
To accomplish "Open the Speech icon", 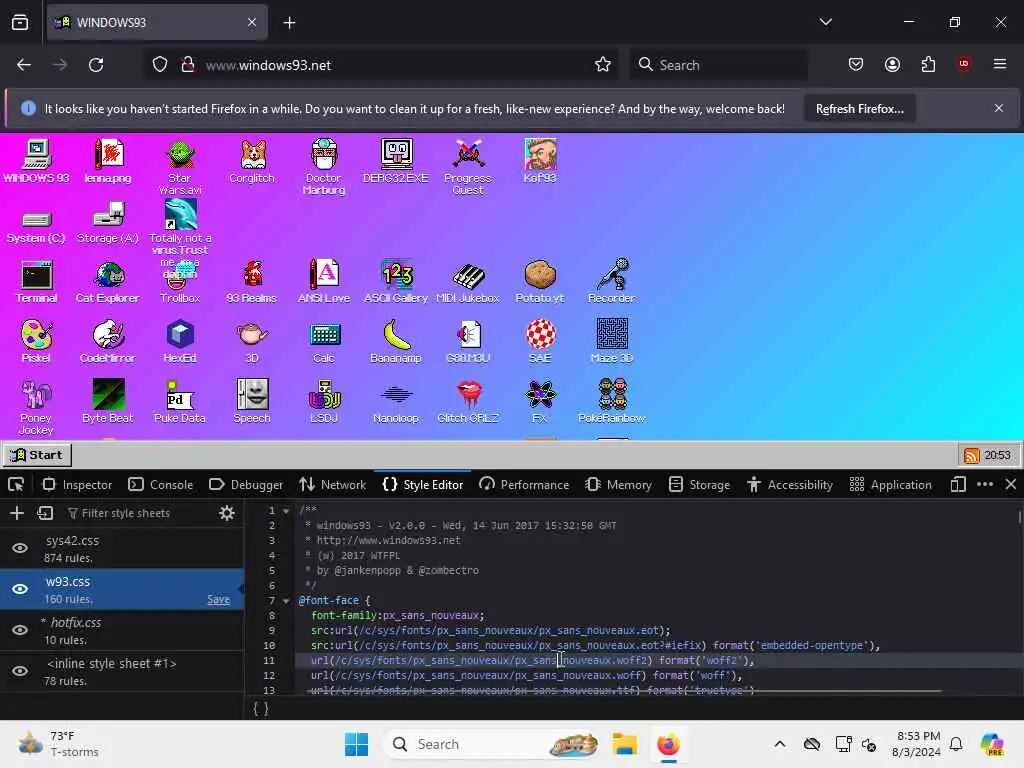I will 252,401.
